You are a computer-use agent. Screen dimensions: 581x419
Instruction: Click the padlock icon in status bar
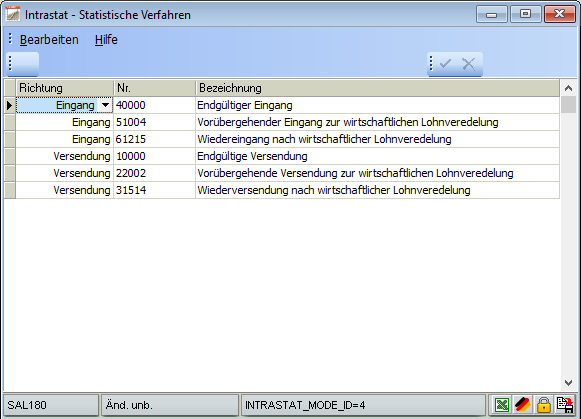click(x=544, y=405)
